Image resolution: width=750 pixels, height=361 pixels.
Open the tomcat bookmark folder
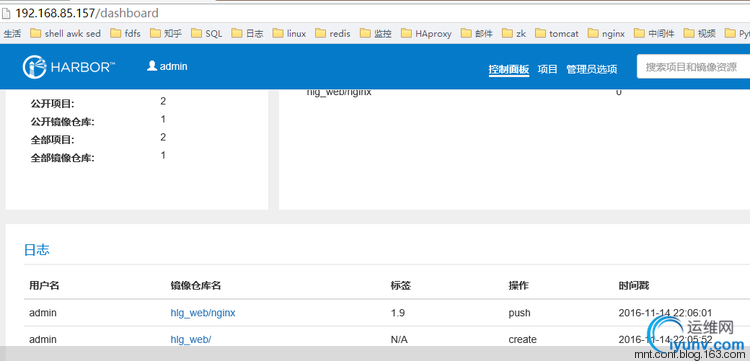557,33
